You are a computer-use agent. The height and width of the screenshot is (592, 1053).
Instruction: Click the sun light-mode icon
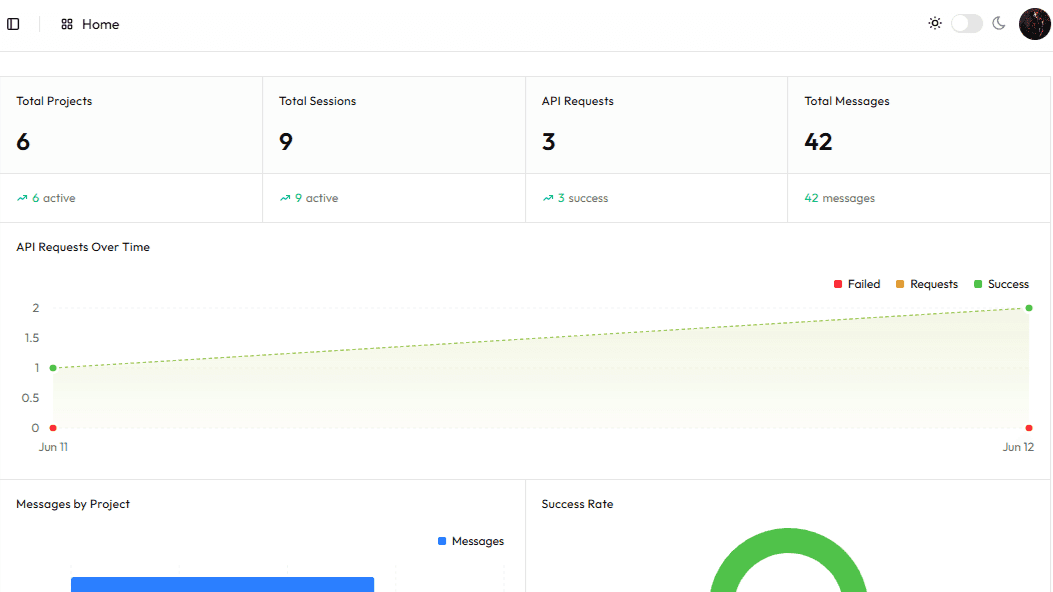(935, 23)
